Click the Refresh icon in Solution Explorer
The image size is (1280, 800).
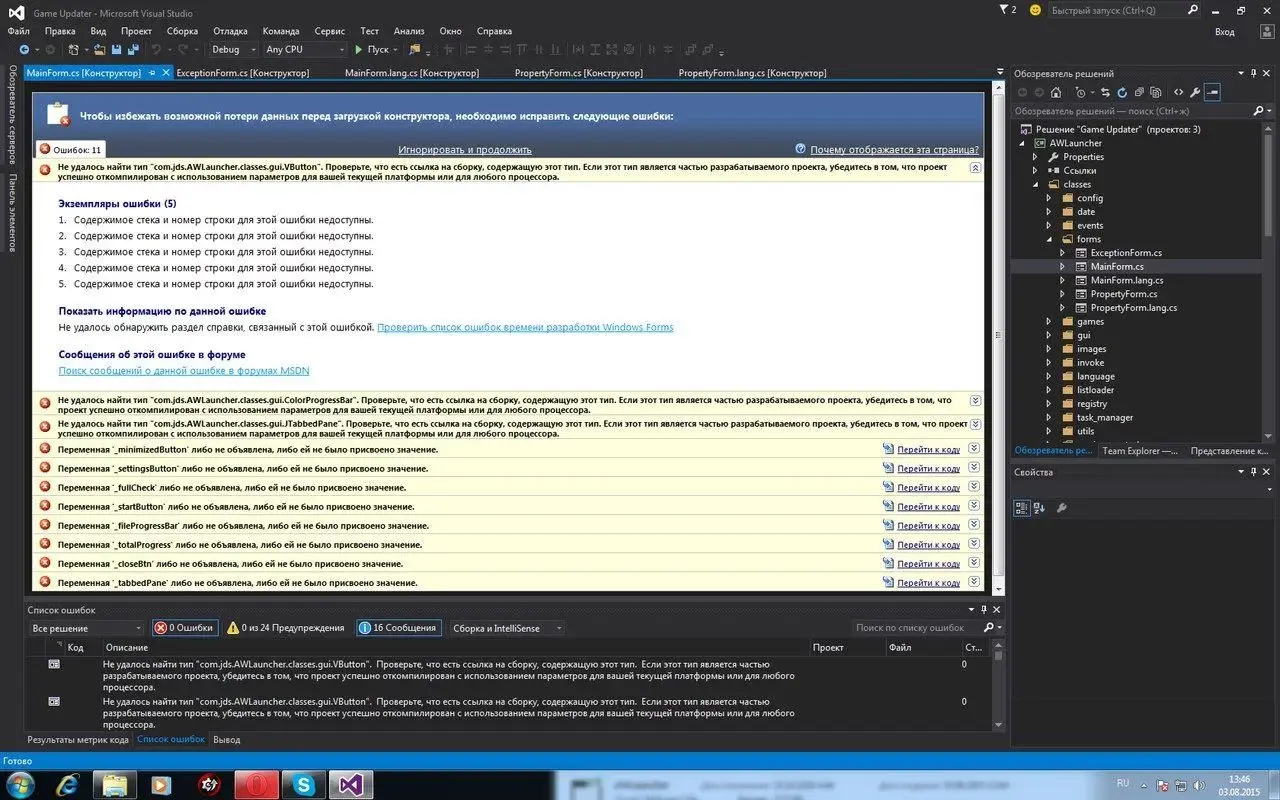[1122, 92]
